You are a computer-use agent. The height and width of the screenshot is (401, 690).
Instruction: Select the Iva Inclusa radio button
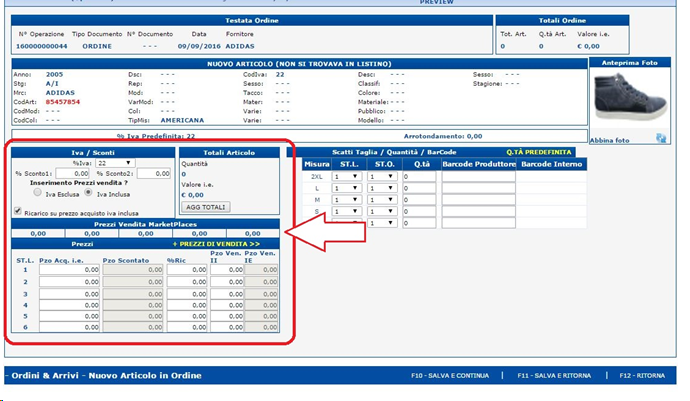(88, 192)
